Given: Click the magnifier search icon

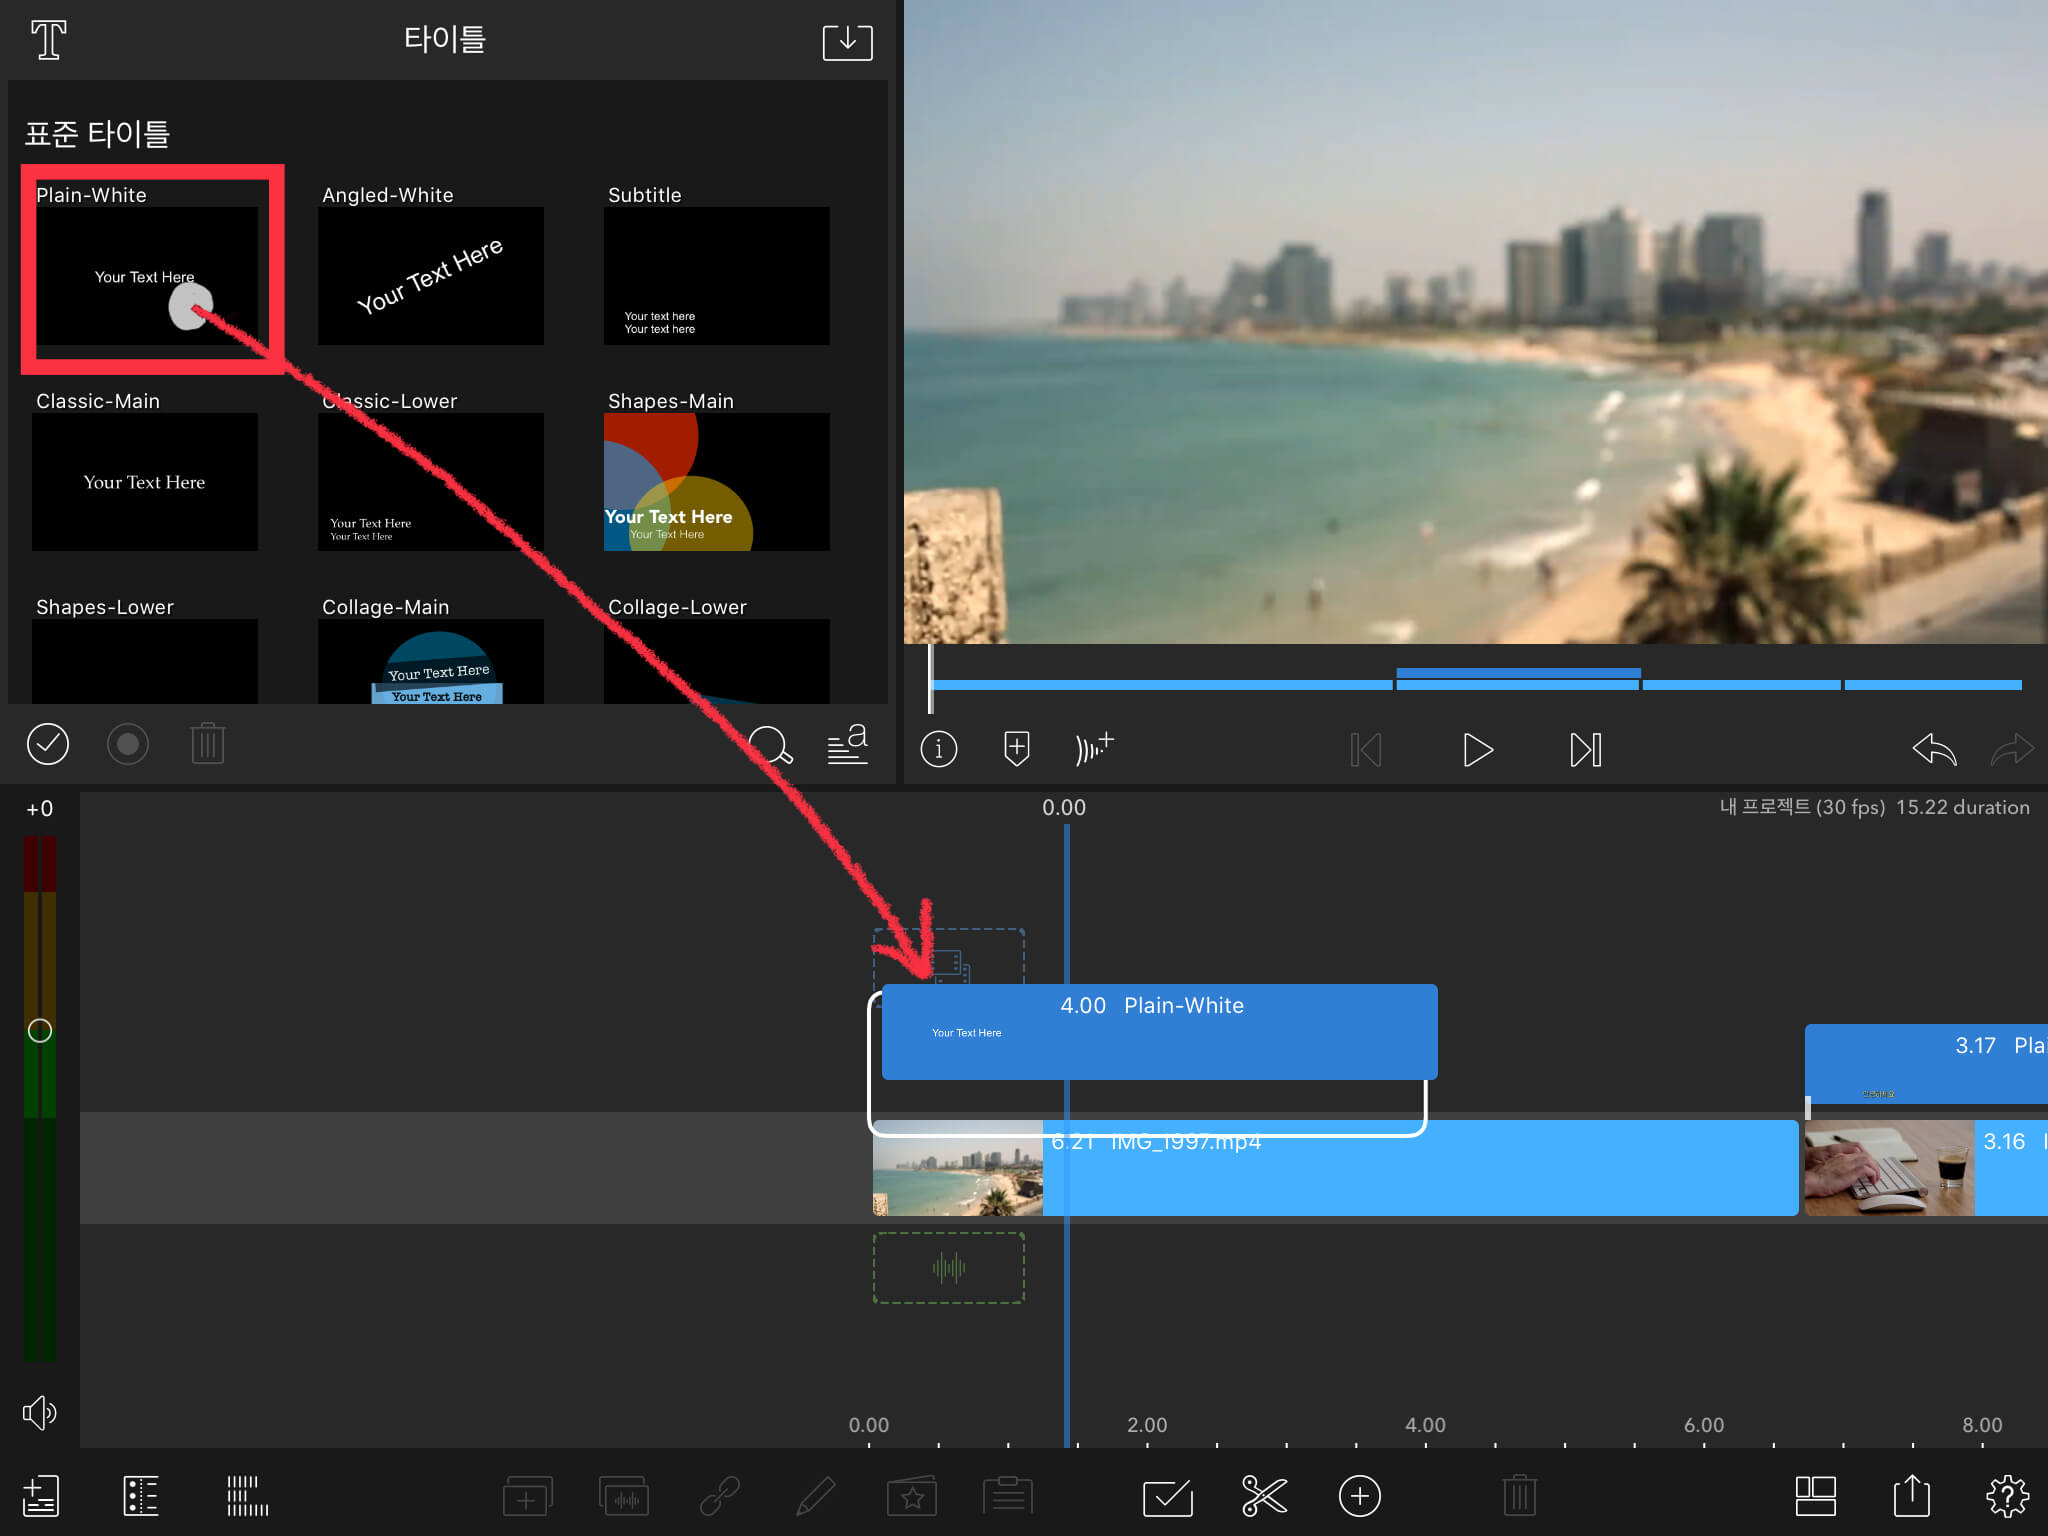Looking at the screenshot, I should click(770, 745).
